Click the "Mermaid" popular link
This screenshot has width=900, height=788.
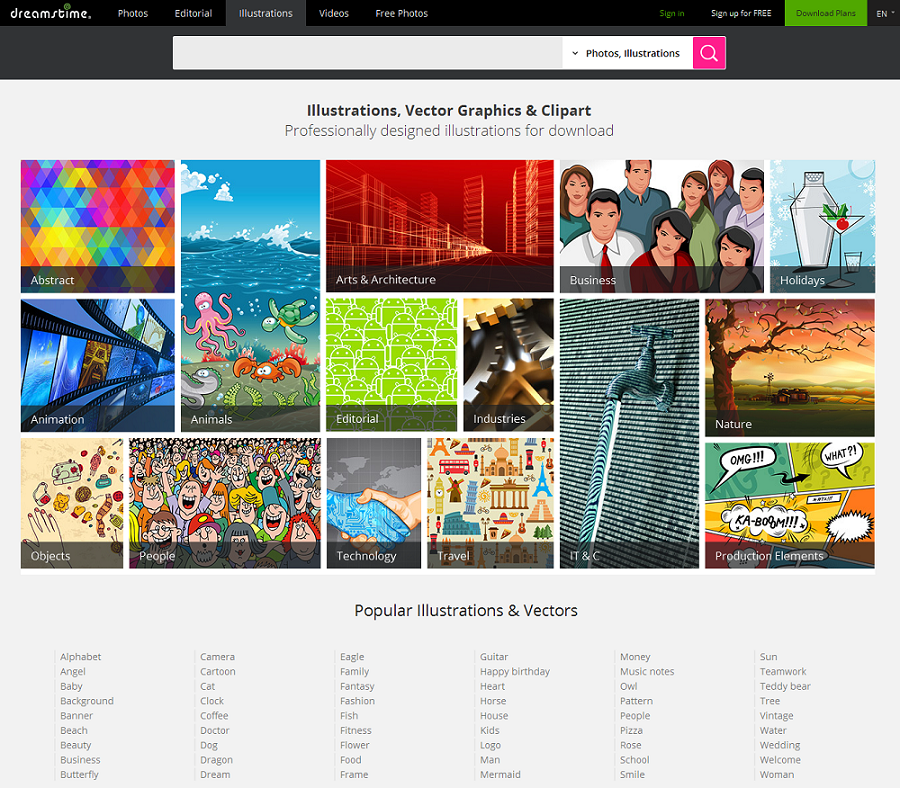tap(500, 774)
